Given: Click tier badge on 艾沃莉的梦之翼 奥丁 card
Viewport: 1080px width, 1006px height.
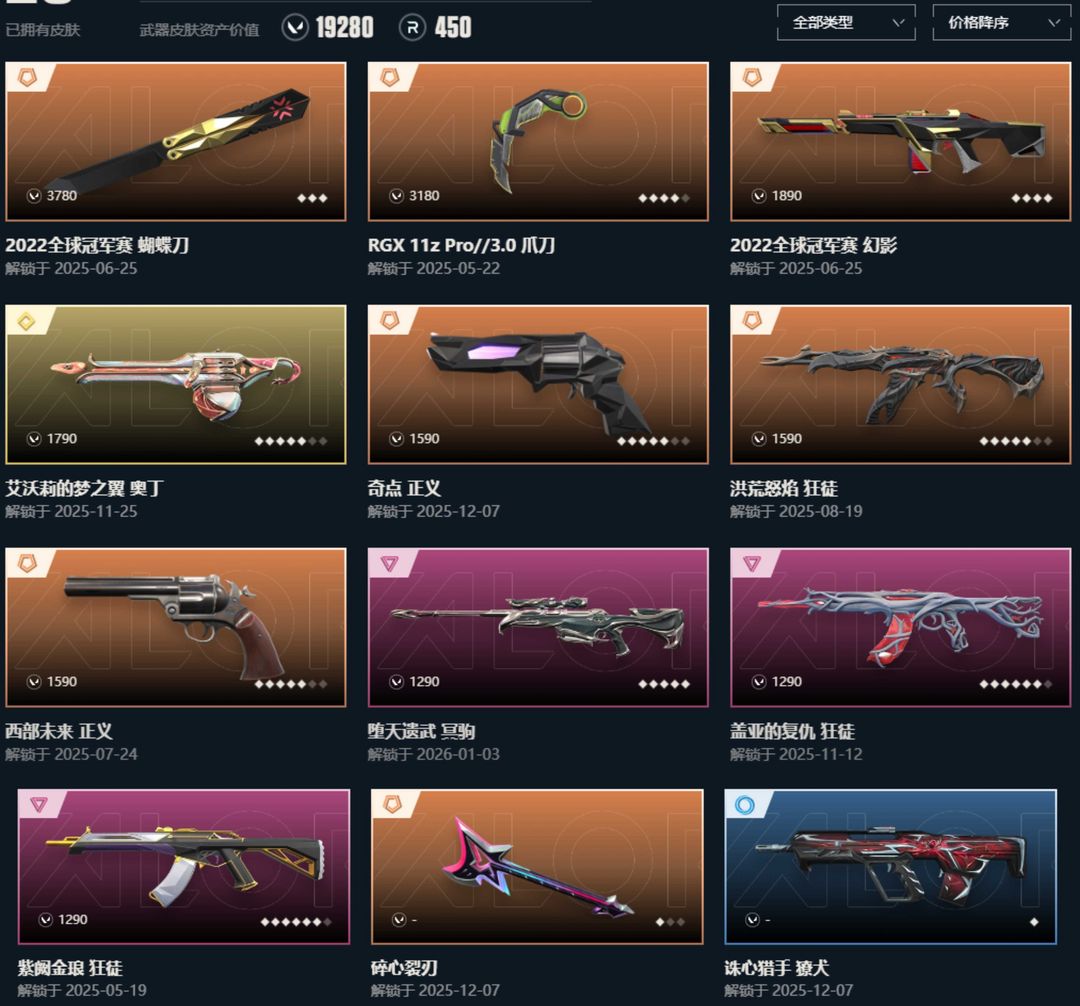Looking at the screenshot, I should click(x=26, y=321).
